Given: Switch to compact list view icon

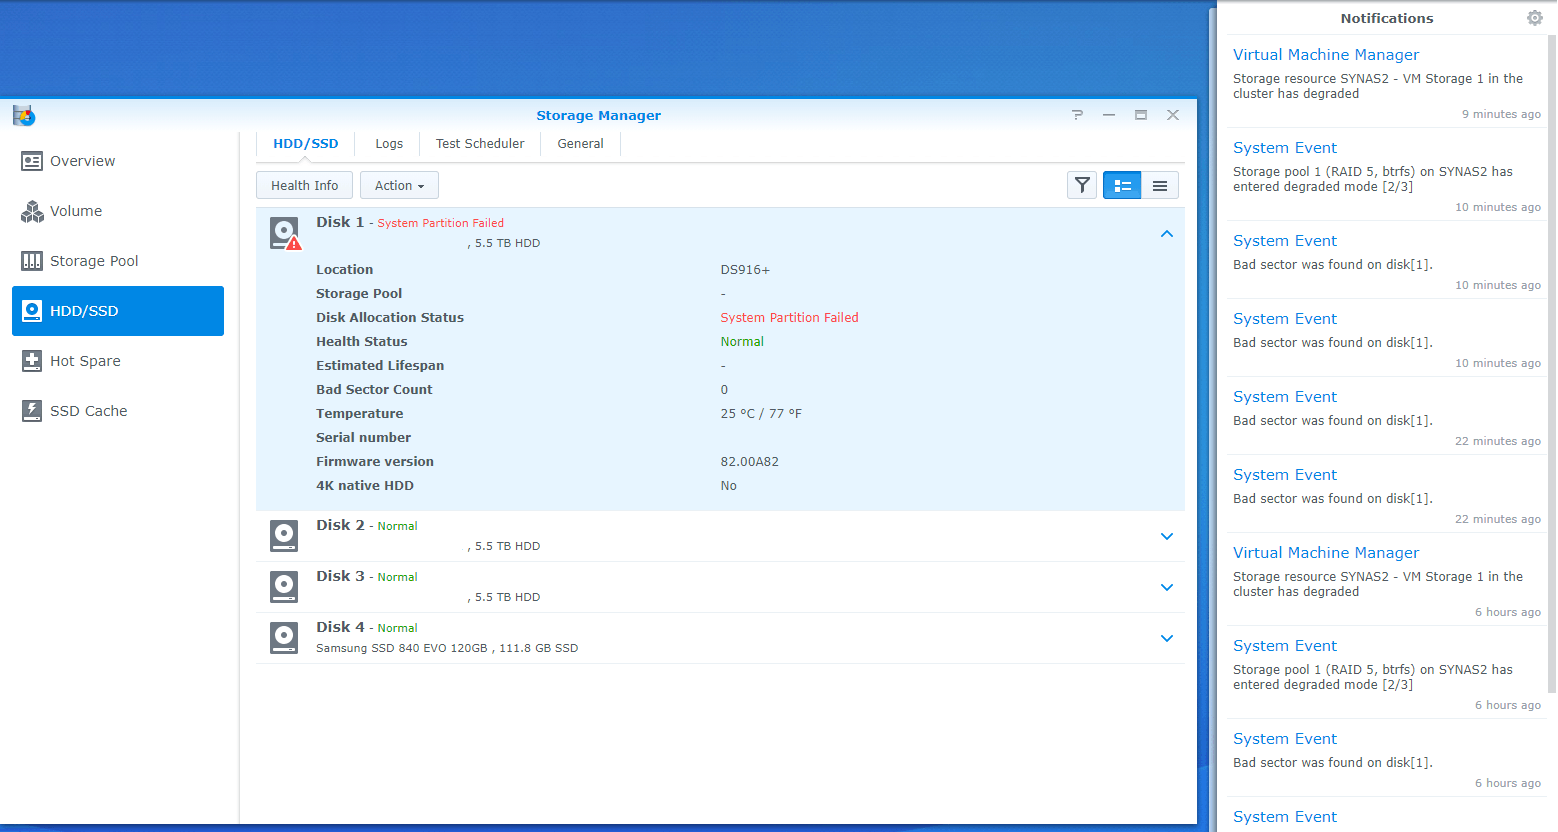Looking at the screenshot, I should click(1160, 185).
